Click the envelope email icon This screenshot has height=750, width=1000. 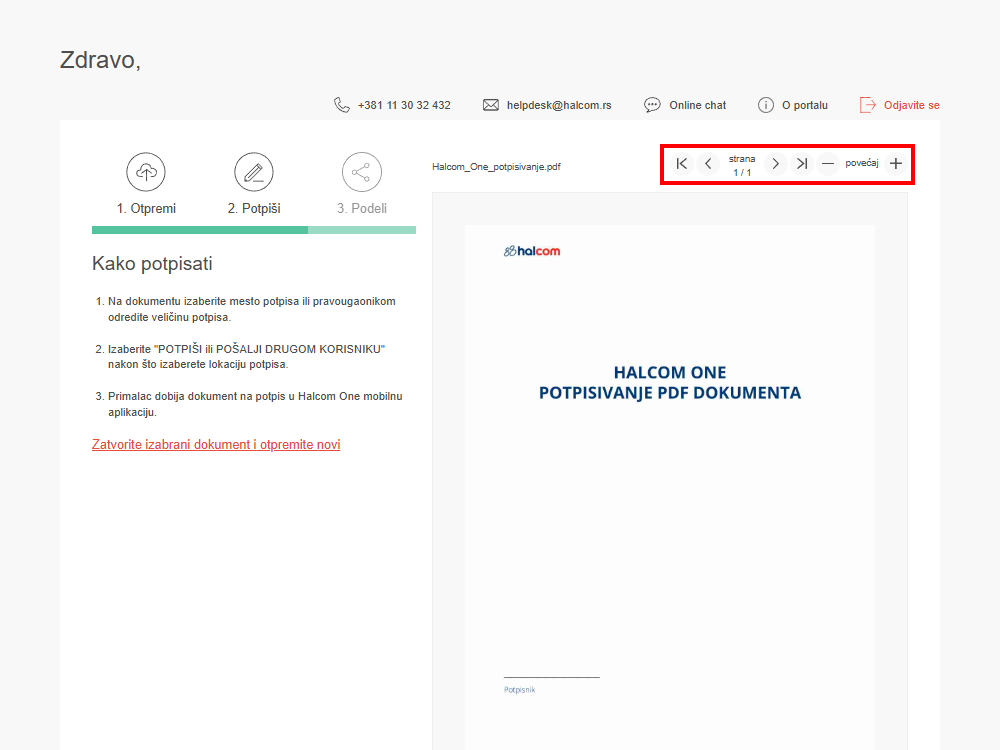coord(490,105)
